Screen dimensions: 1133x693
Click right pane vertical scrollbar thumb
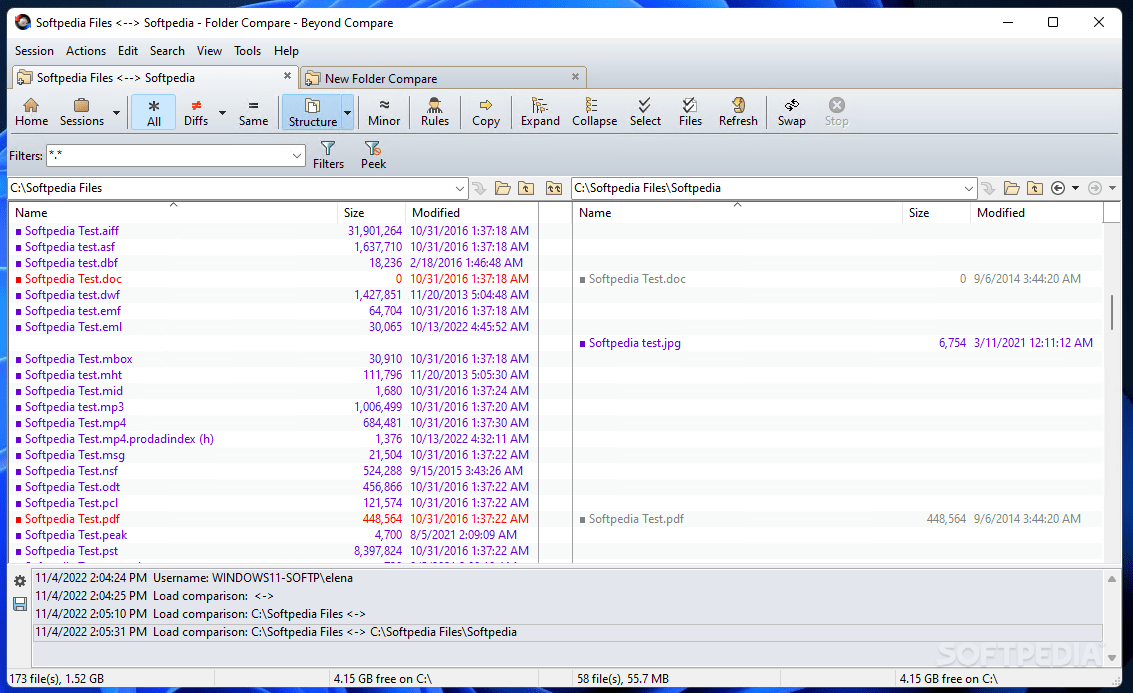(x=1111, y=311)
